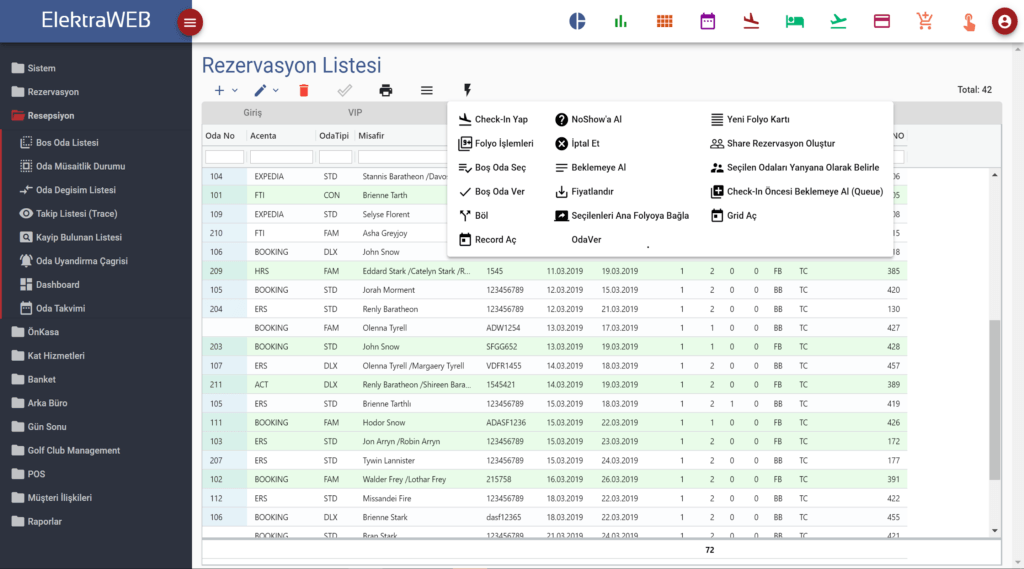Screen dimensions: 1024x569
Task: Open the red credit card icon
Action: 882,21
